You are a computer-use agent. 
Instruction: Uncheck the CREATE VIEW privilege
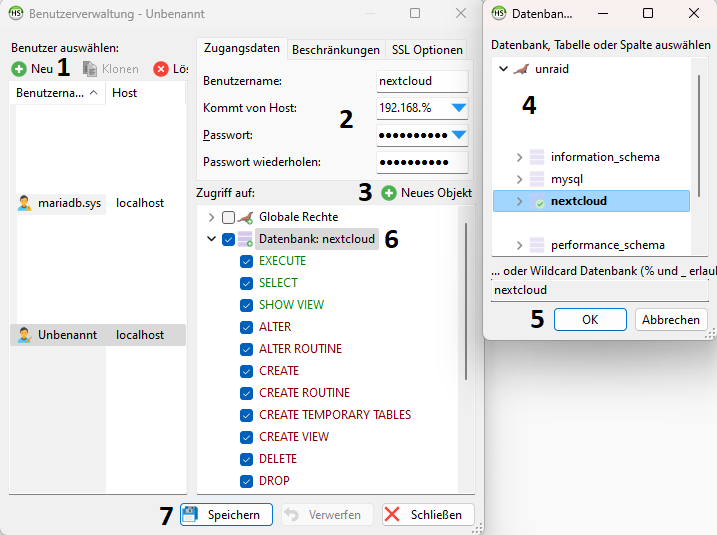[x=246, y=437]
